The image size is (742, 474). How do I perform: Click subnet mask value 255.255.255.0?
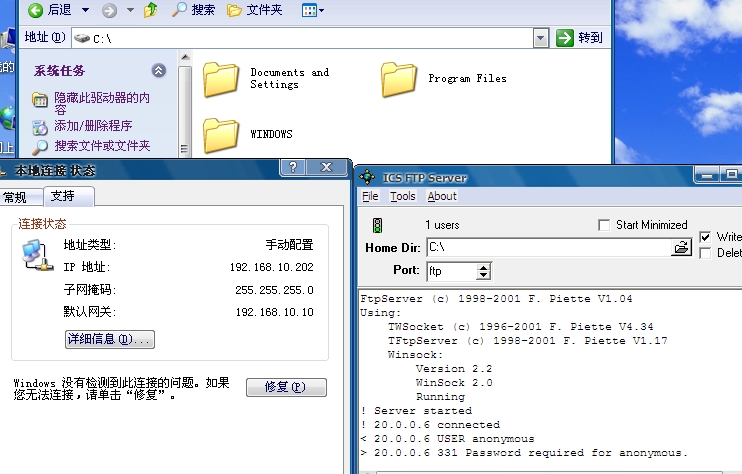[x=274, y=290]
